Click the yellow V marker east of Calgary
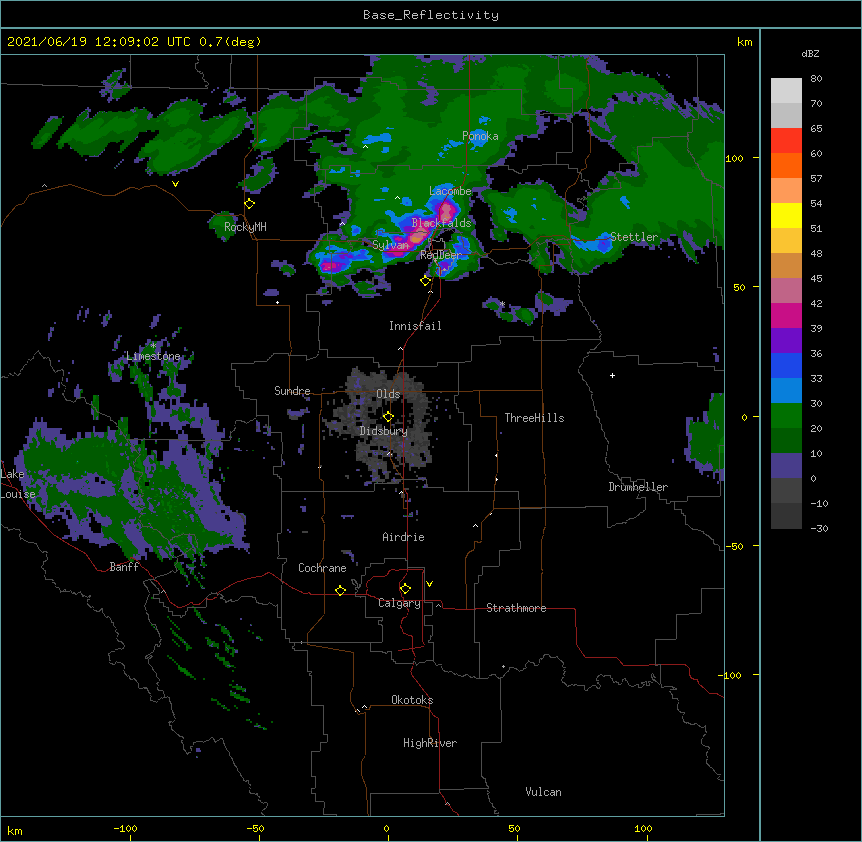Screen dimensions: 862x842 point(429,584)
